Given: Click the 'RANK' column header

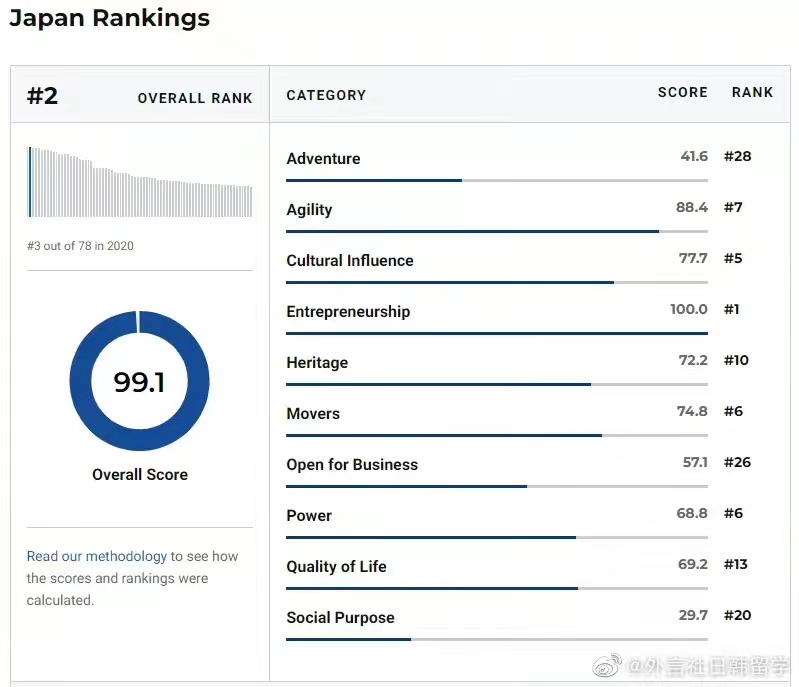Looking at the screenshot, I should (752, 92).
